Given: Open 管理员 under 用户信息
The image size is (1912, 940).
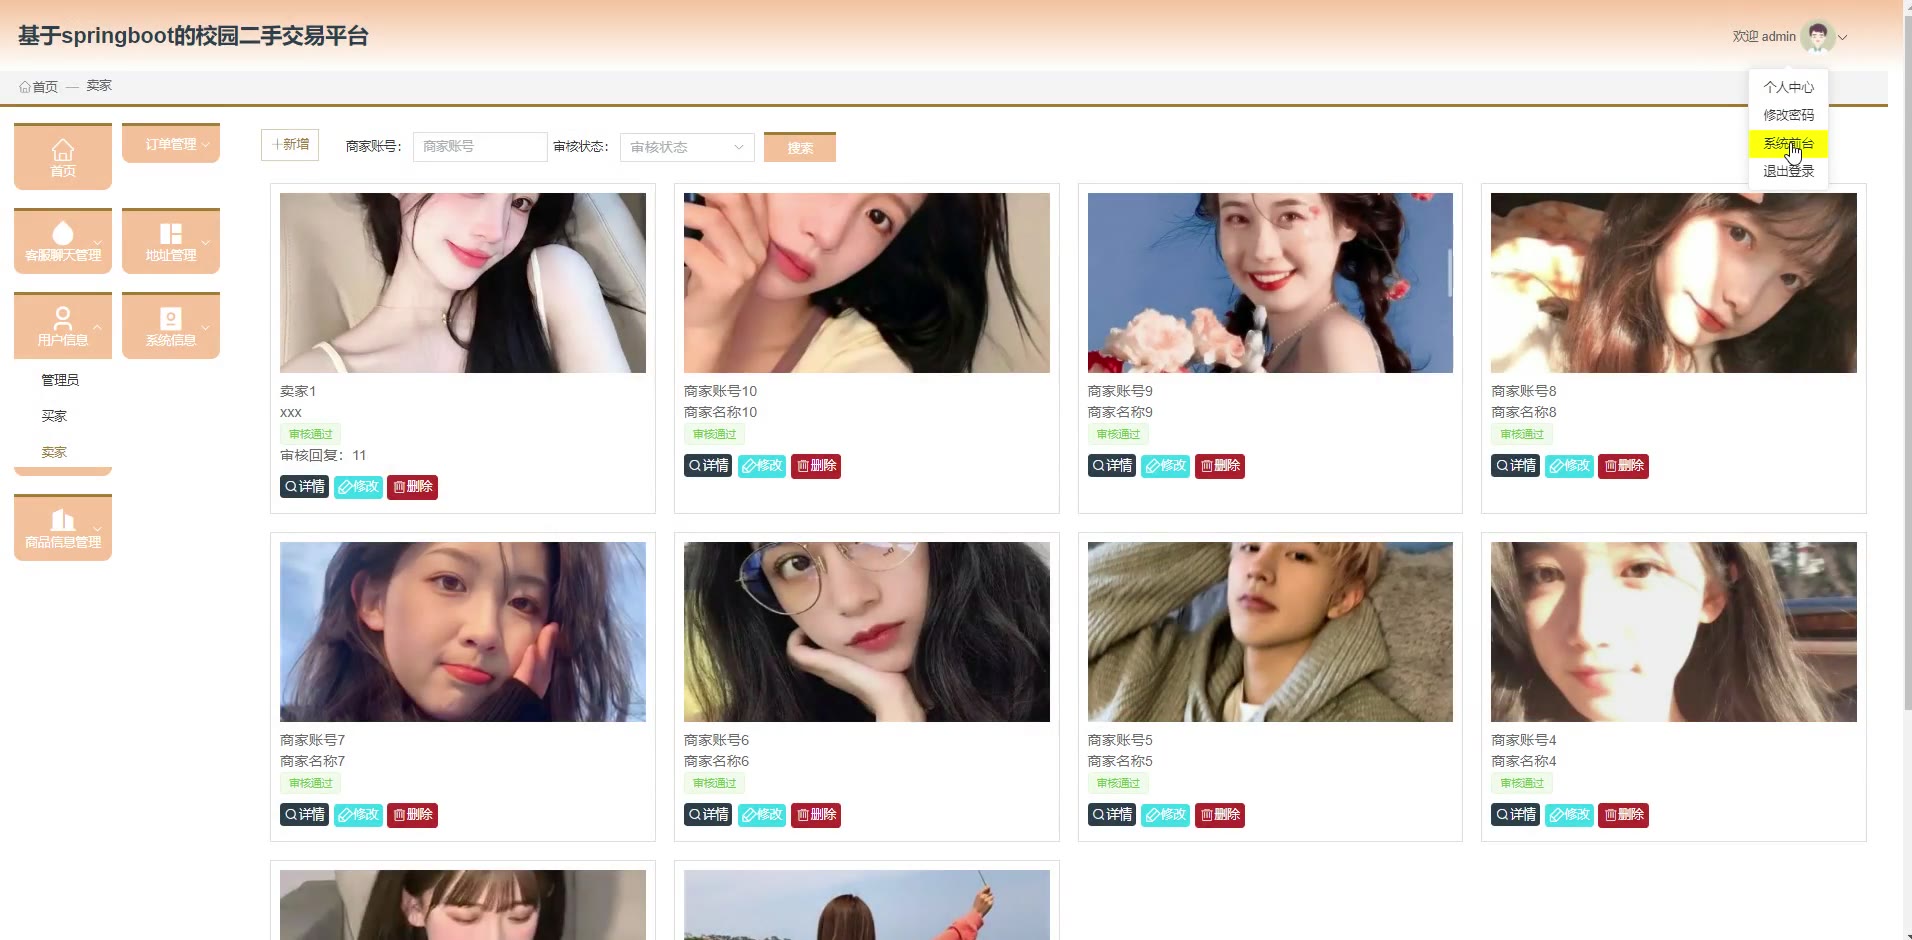Looking at the screenshot, I should click(60, 380).
